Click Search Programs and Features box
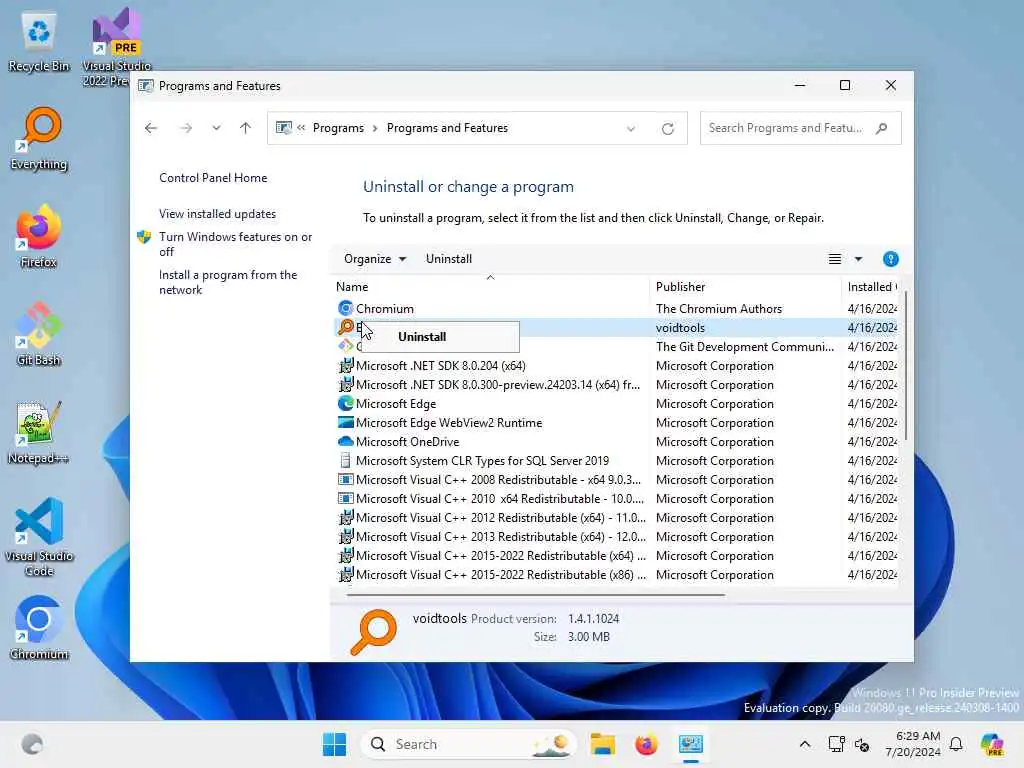The height and width of the screenshot is (768, 1024). point(800,128)
